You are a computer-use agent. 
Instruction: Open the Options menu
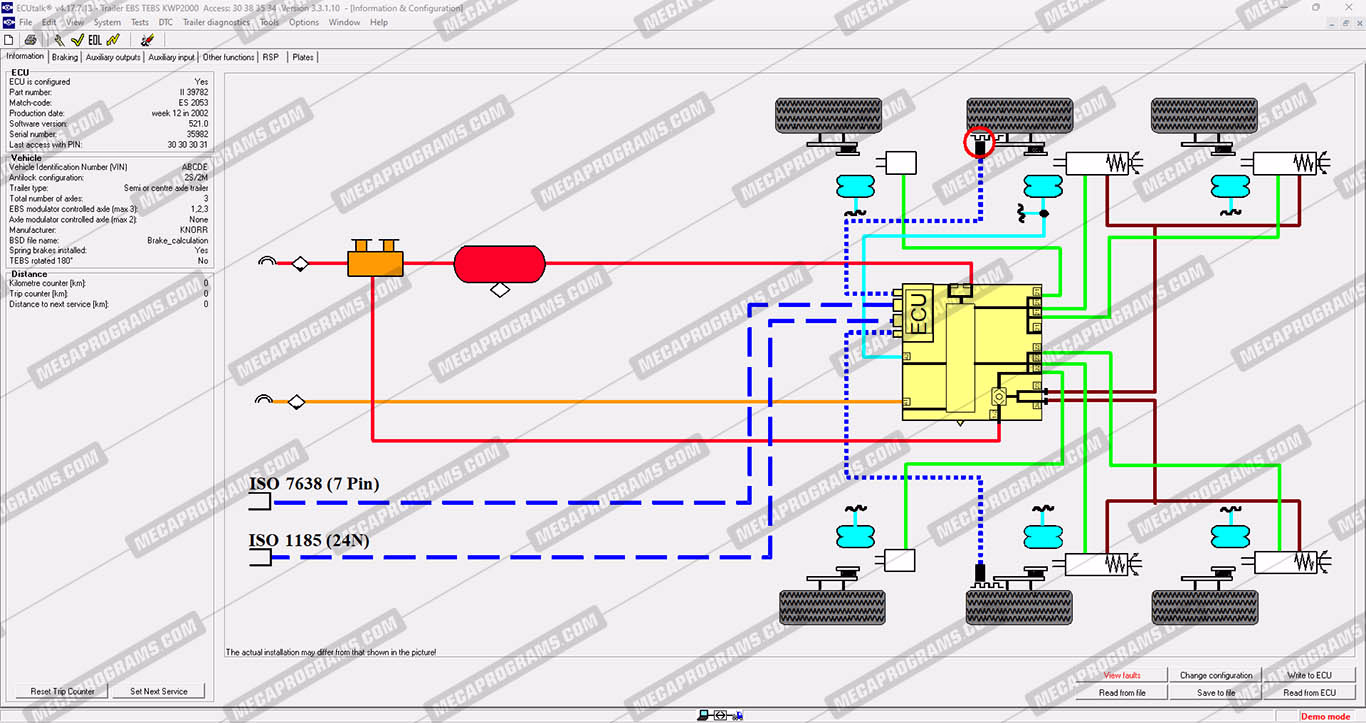click(x=304, y=22)
